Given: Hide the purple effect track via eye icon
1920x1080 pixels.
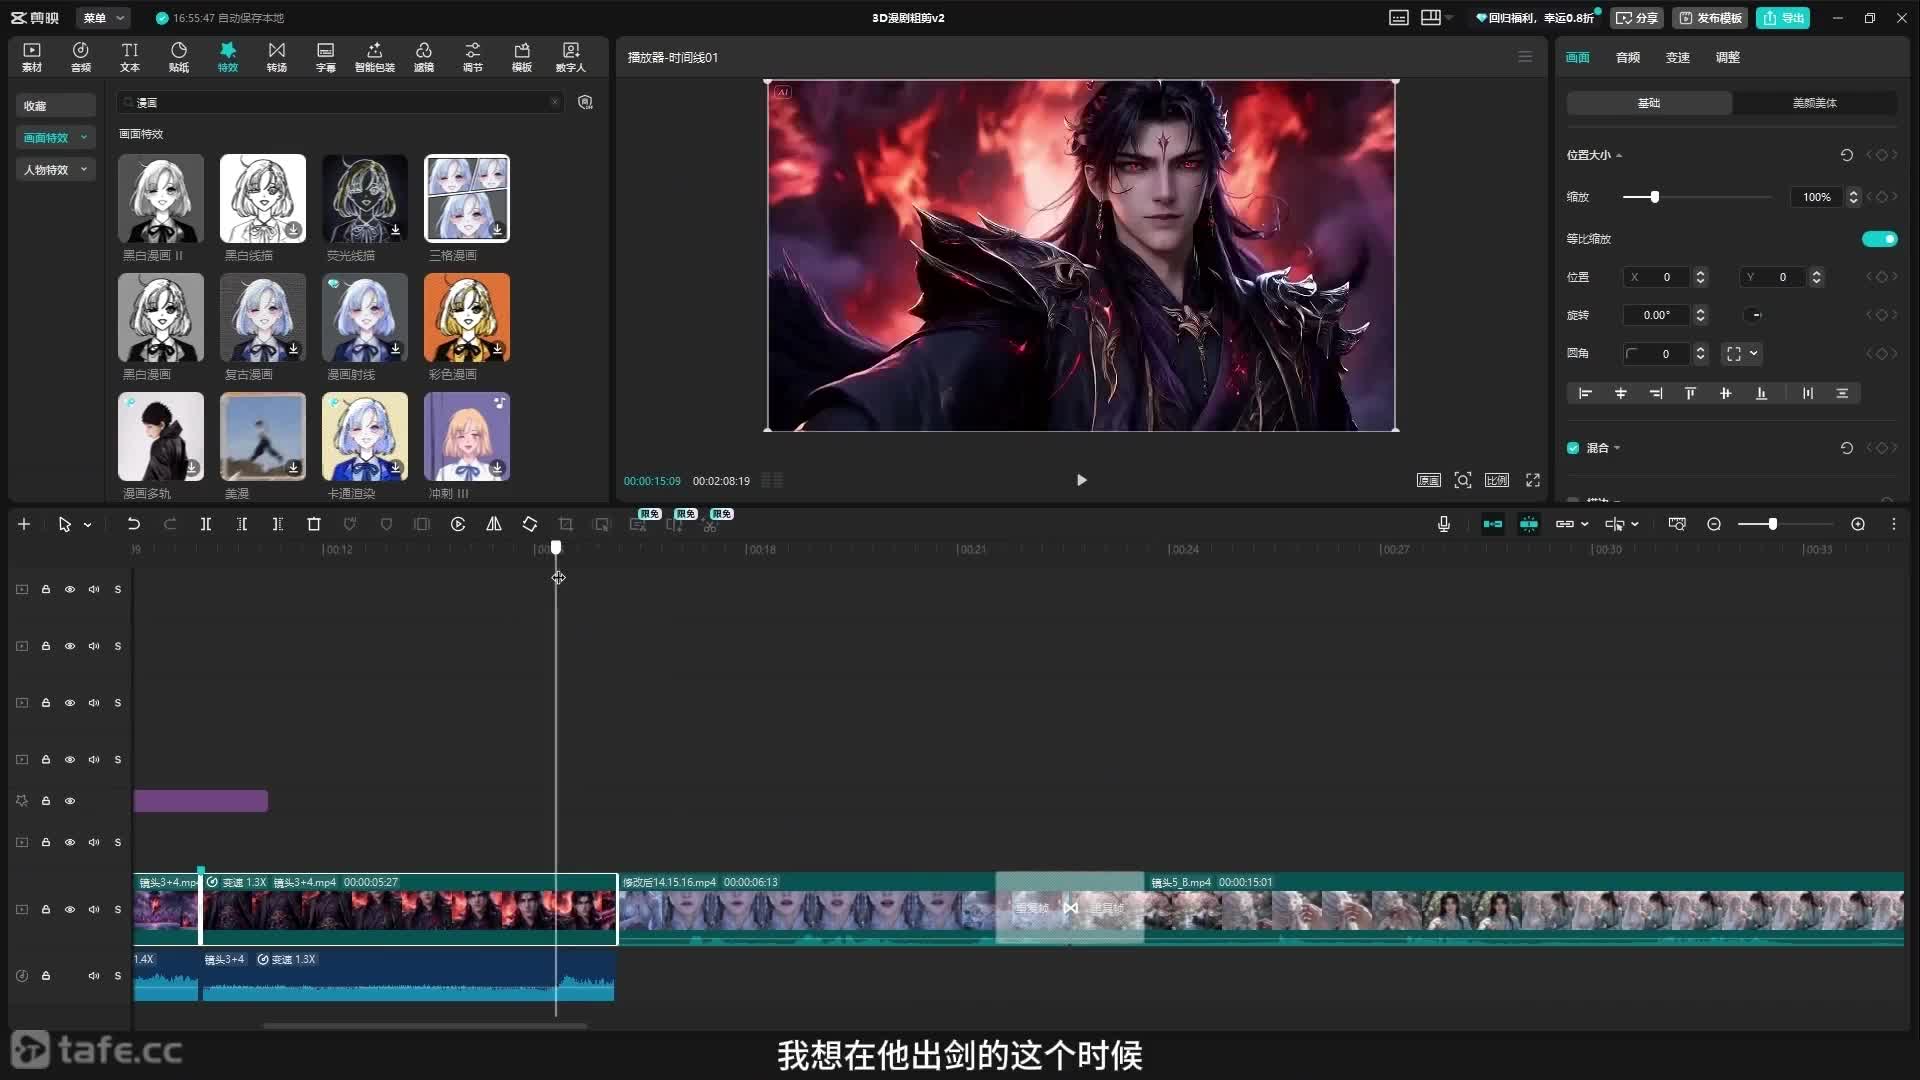Looking at the screenshot, I should (70, 801).
